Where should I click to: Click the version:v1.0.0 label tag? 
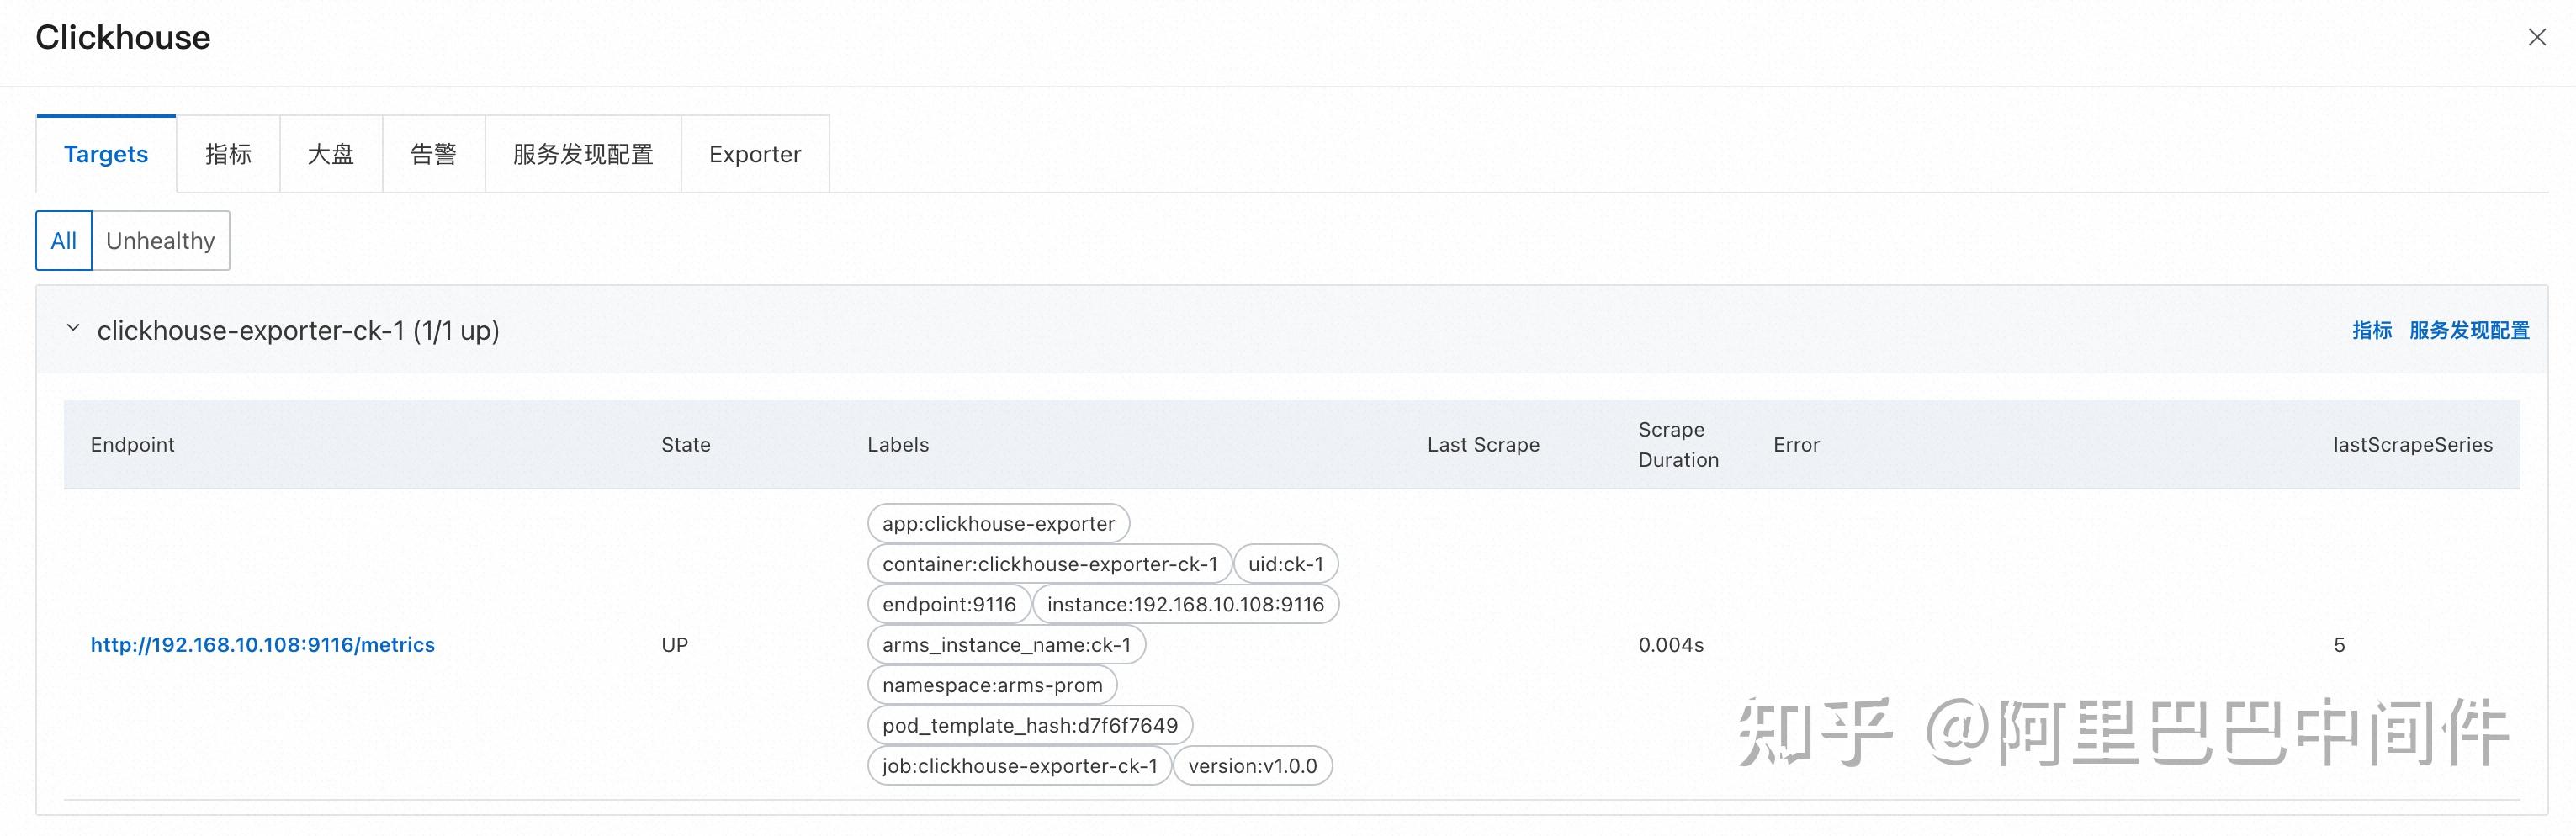1252,766
